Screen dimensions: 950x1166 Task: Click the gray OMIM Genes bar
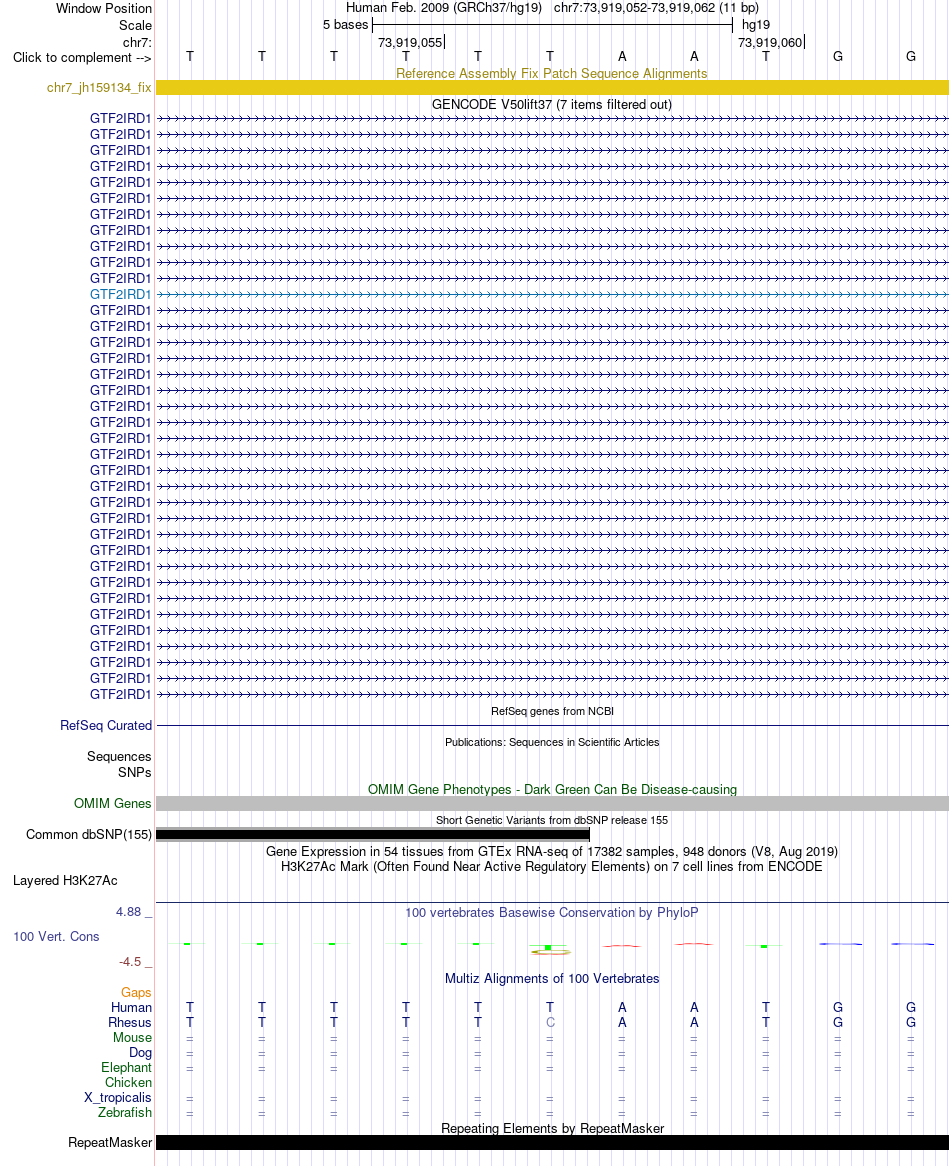pyautogui.click(x=552, y=803)
